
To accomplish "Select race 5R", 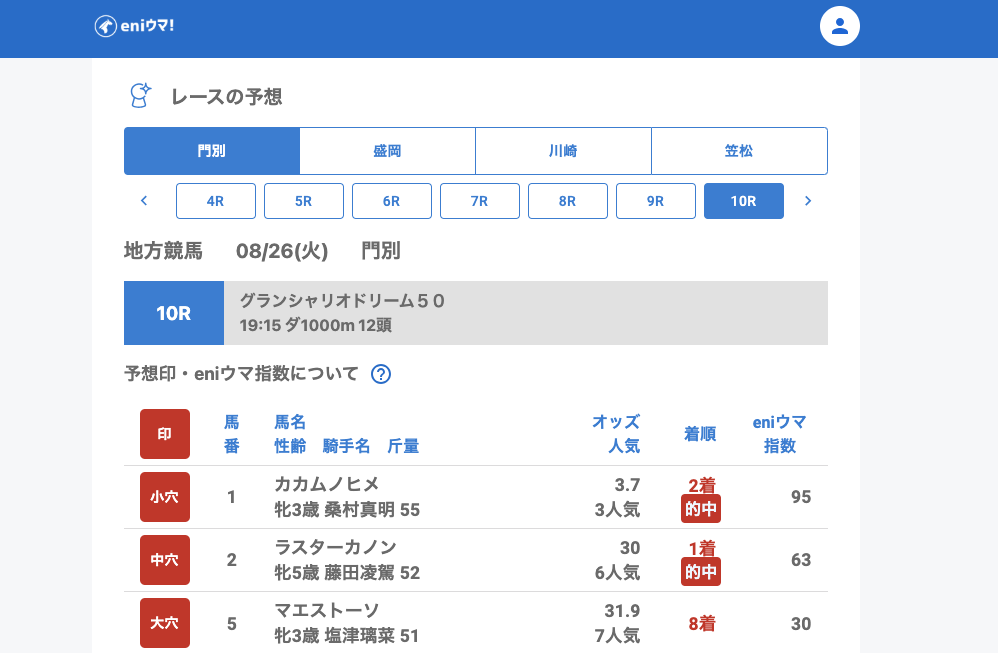I will pos(304,201).
